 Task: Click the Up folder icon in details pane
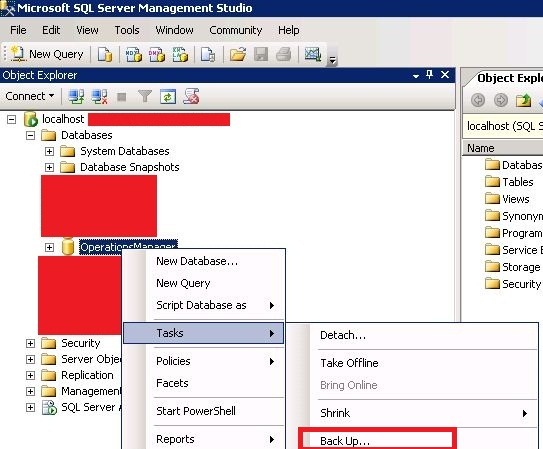523,100
